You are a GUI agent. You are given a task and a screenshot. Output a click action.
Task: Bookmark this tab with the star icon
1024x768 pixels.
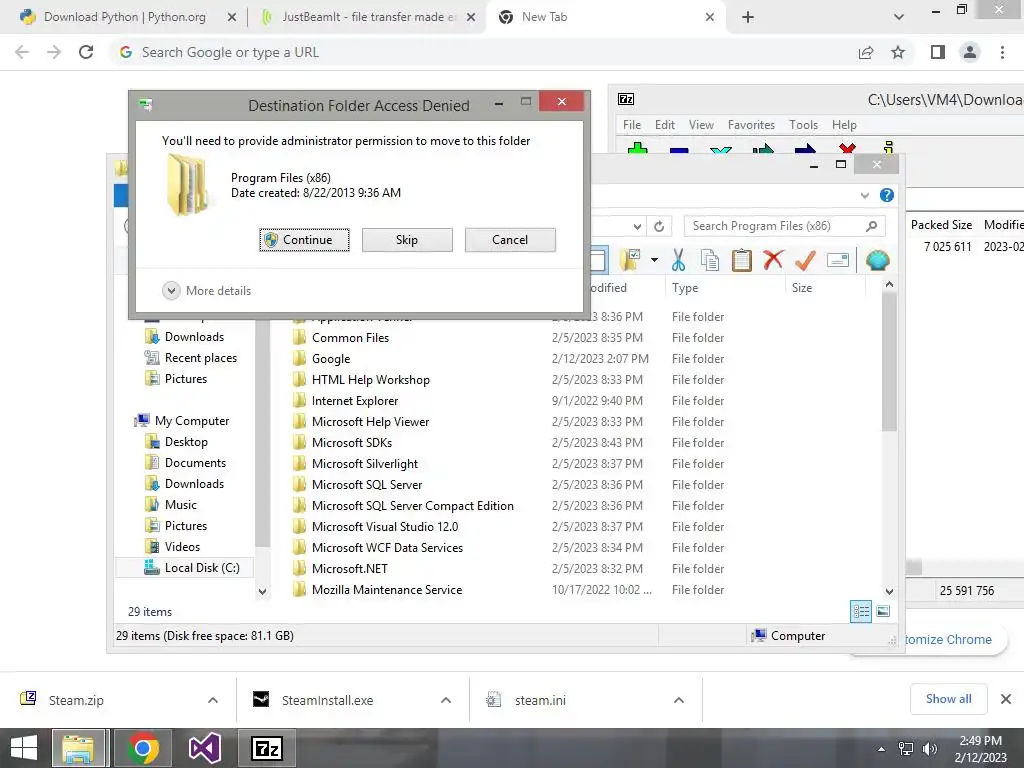(898, 52)
